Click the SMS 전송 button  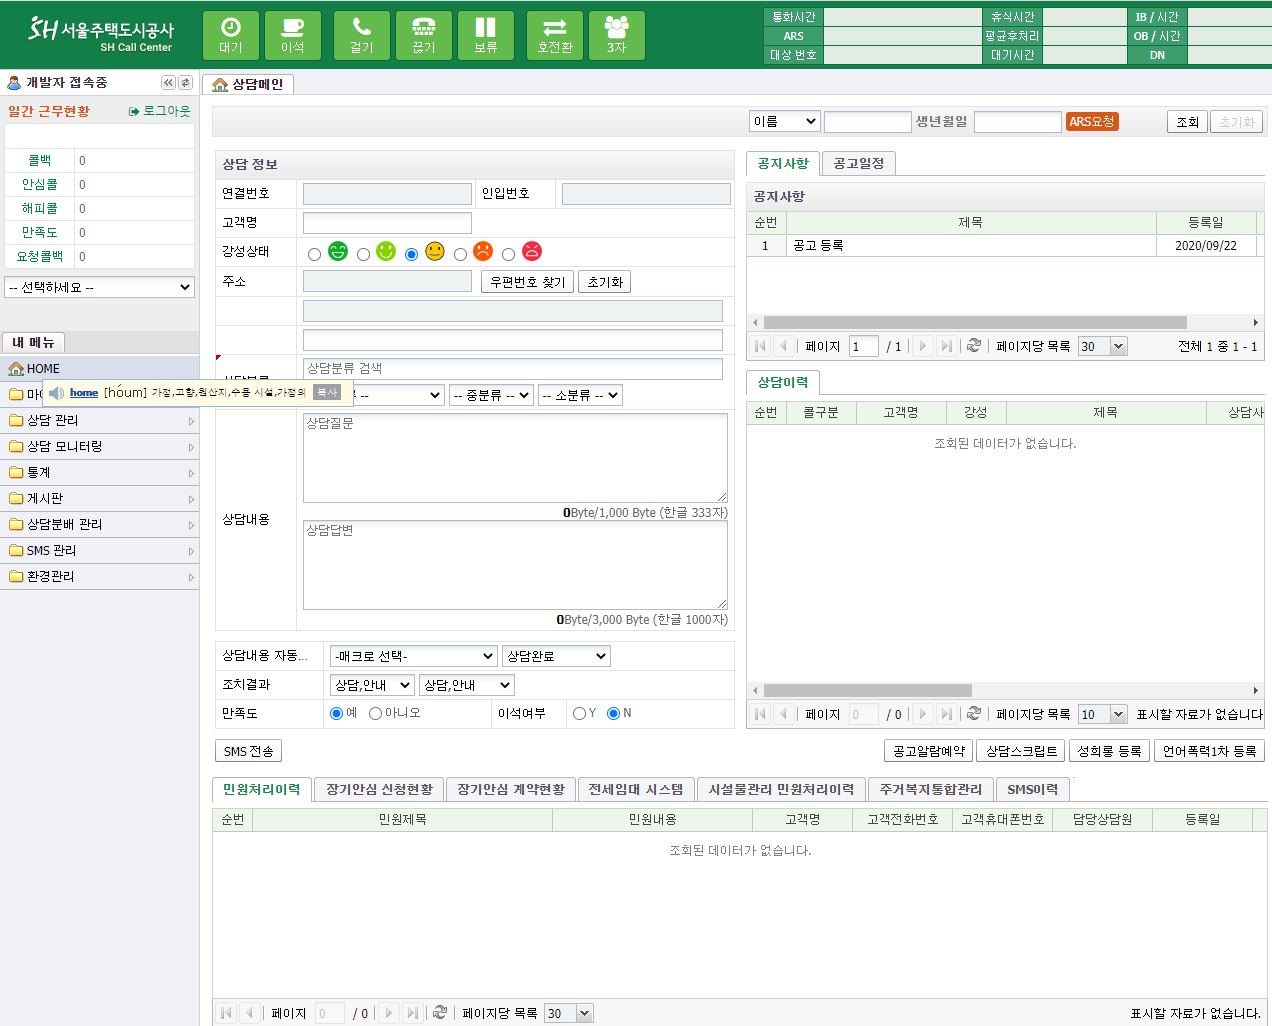point(248,751)
